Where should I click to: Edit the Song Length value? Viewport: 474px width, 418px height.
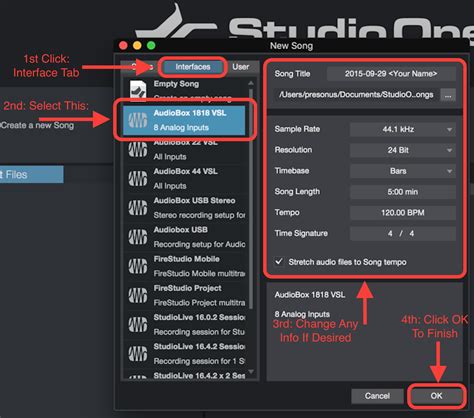pos(403,192)
